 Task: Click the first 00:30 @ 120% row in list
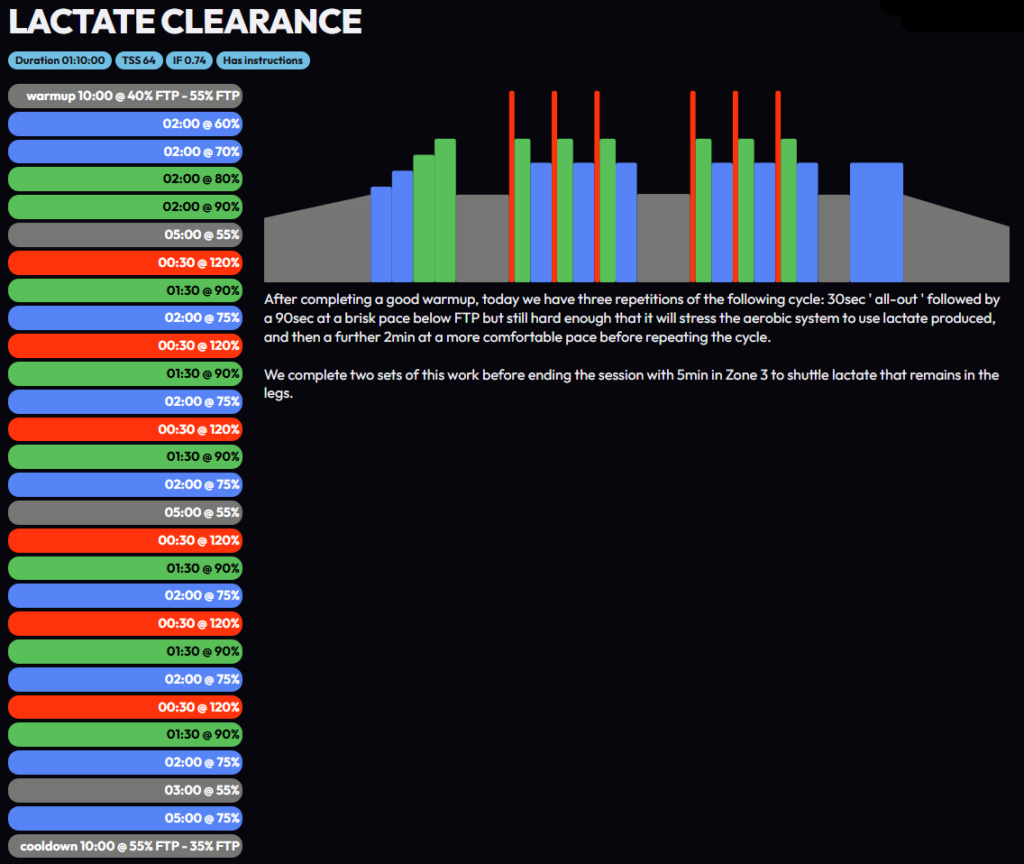tap(125, 263)
